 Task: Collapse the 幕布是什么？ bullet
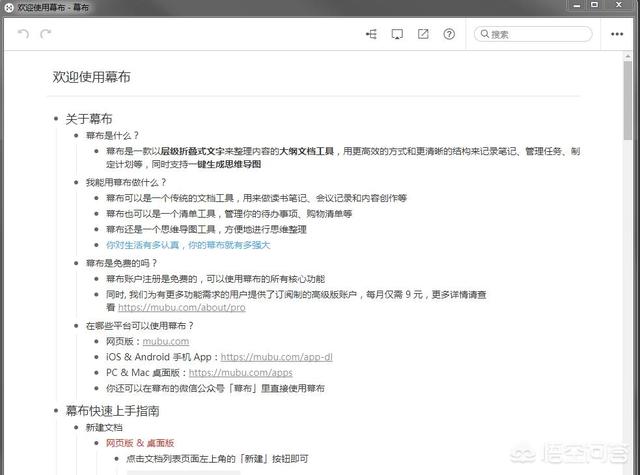coord(76,135)
